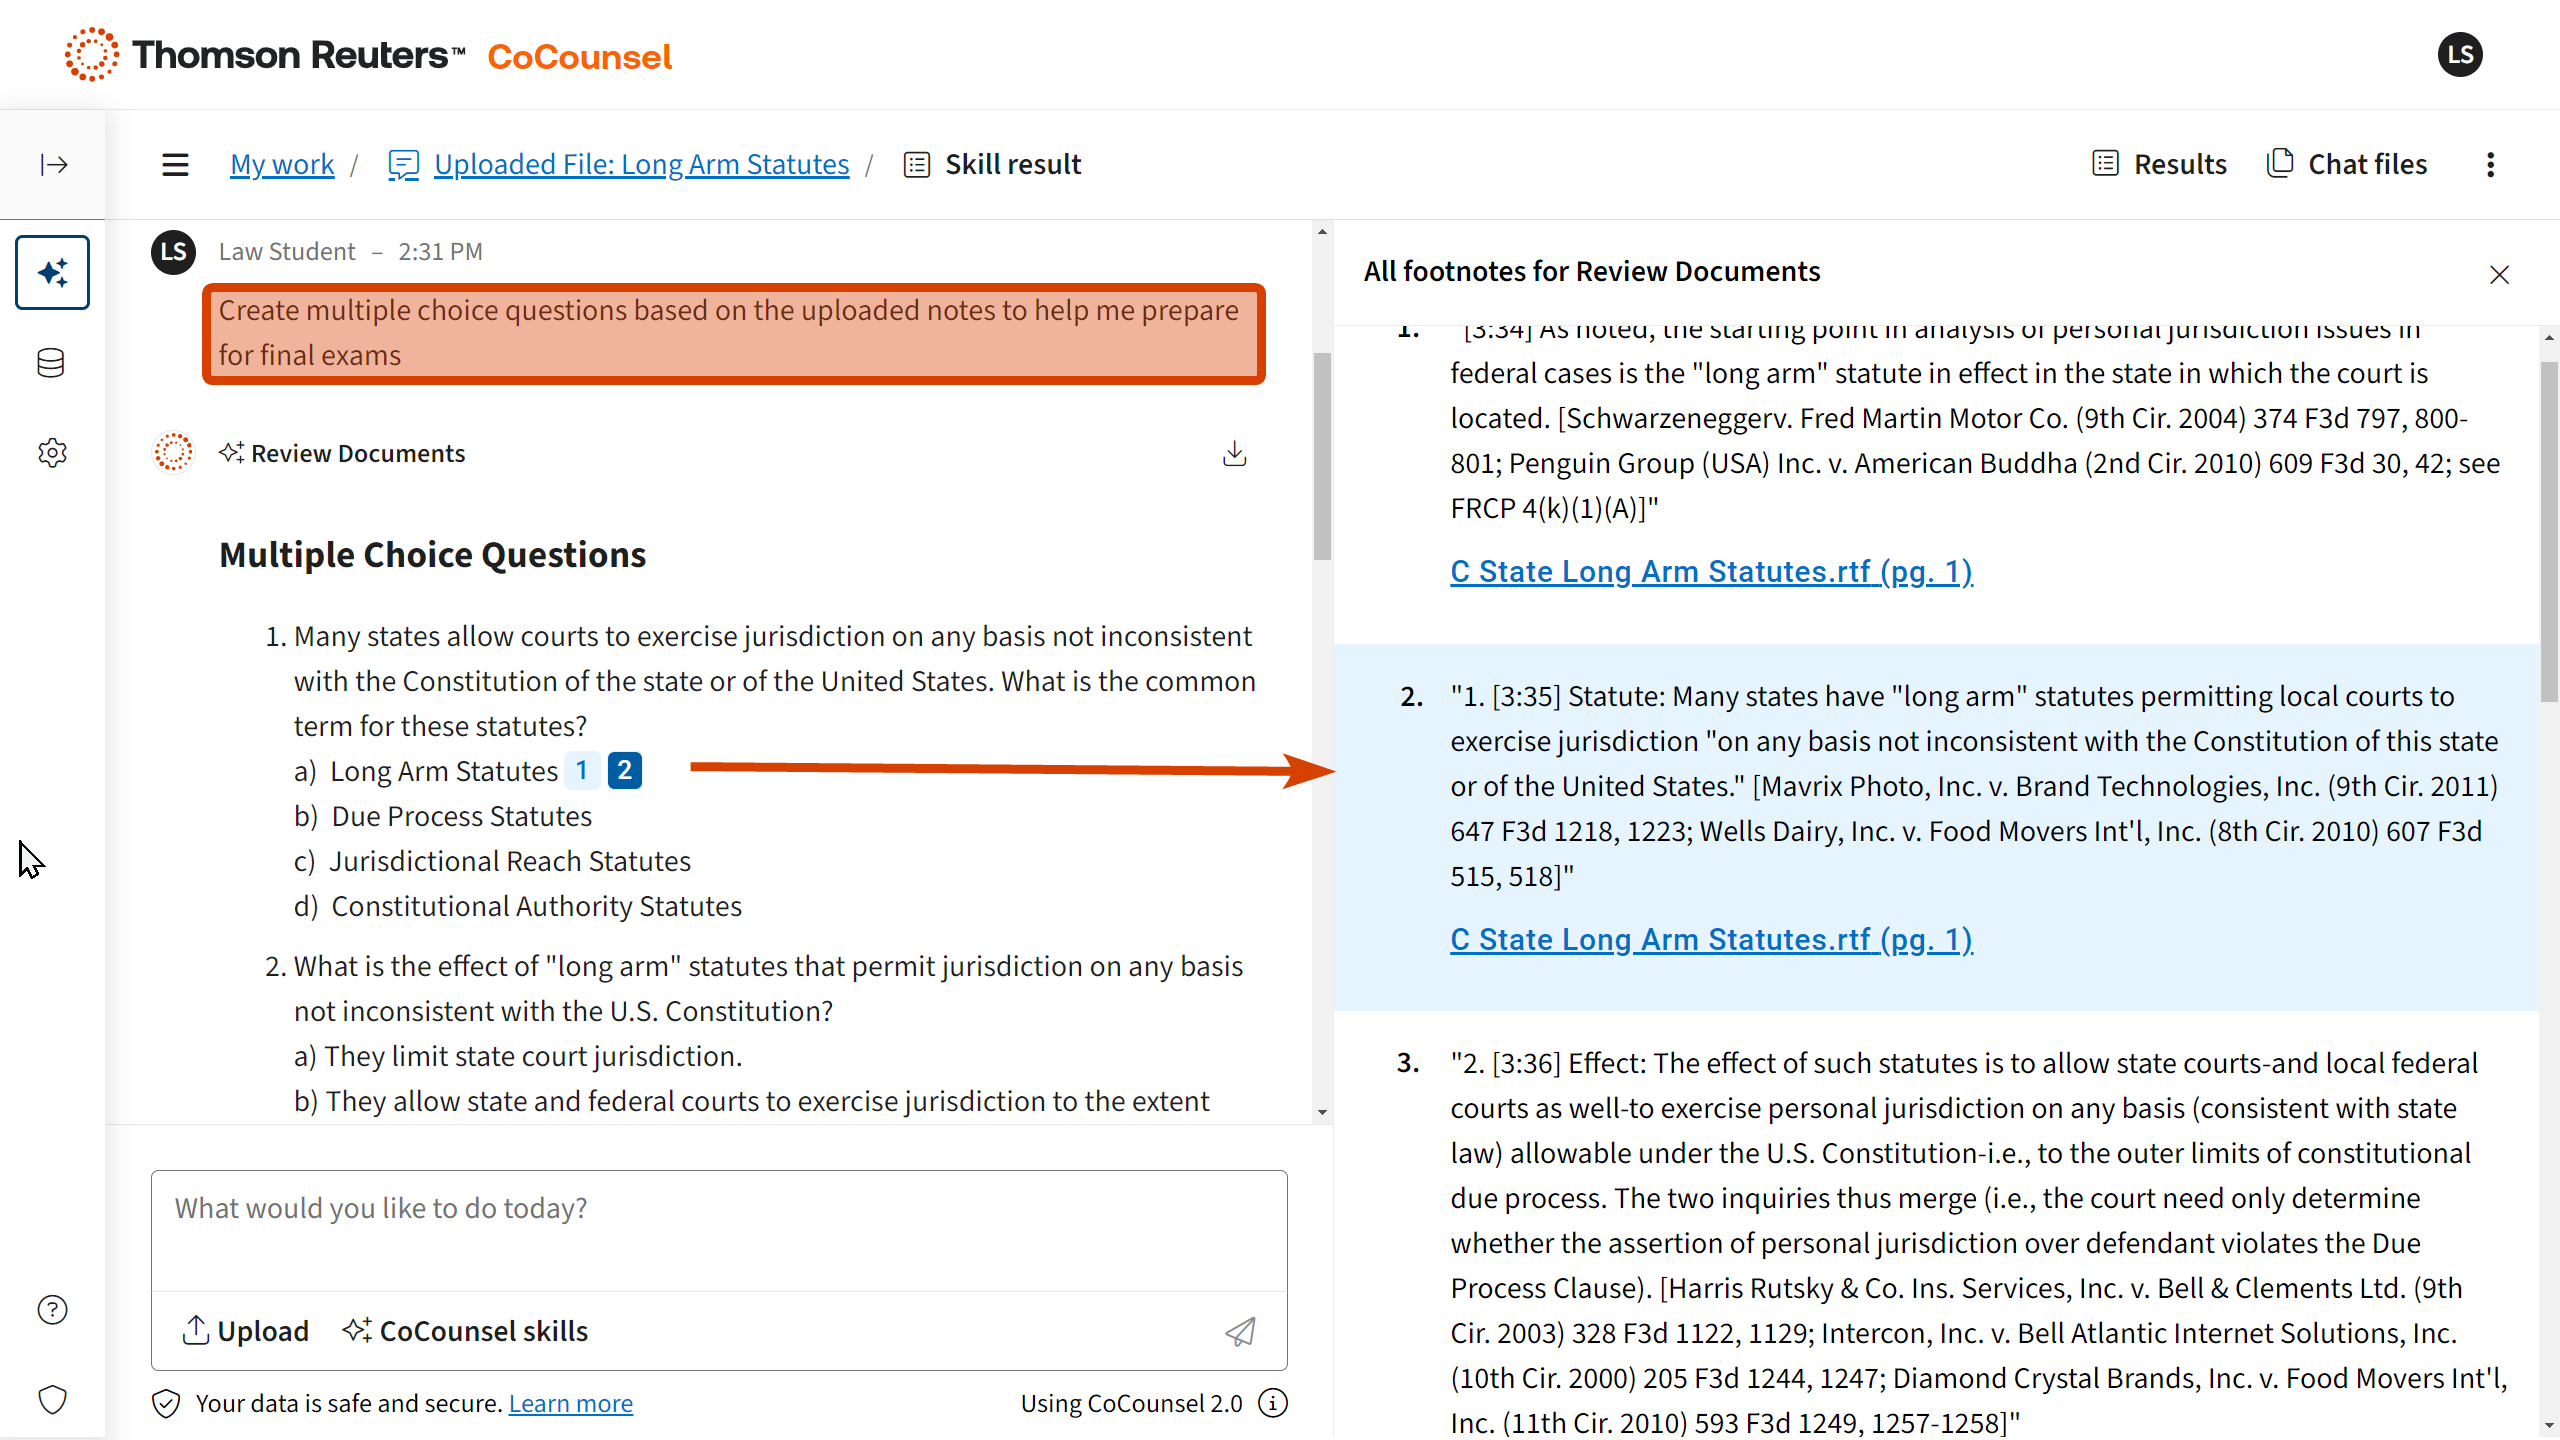The height and width of the screenshot is (1440, 2560).
Task: Open the three-dot more options menu
Action: [2490, 164]
